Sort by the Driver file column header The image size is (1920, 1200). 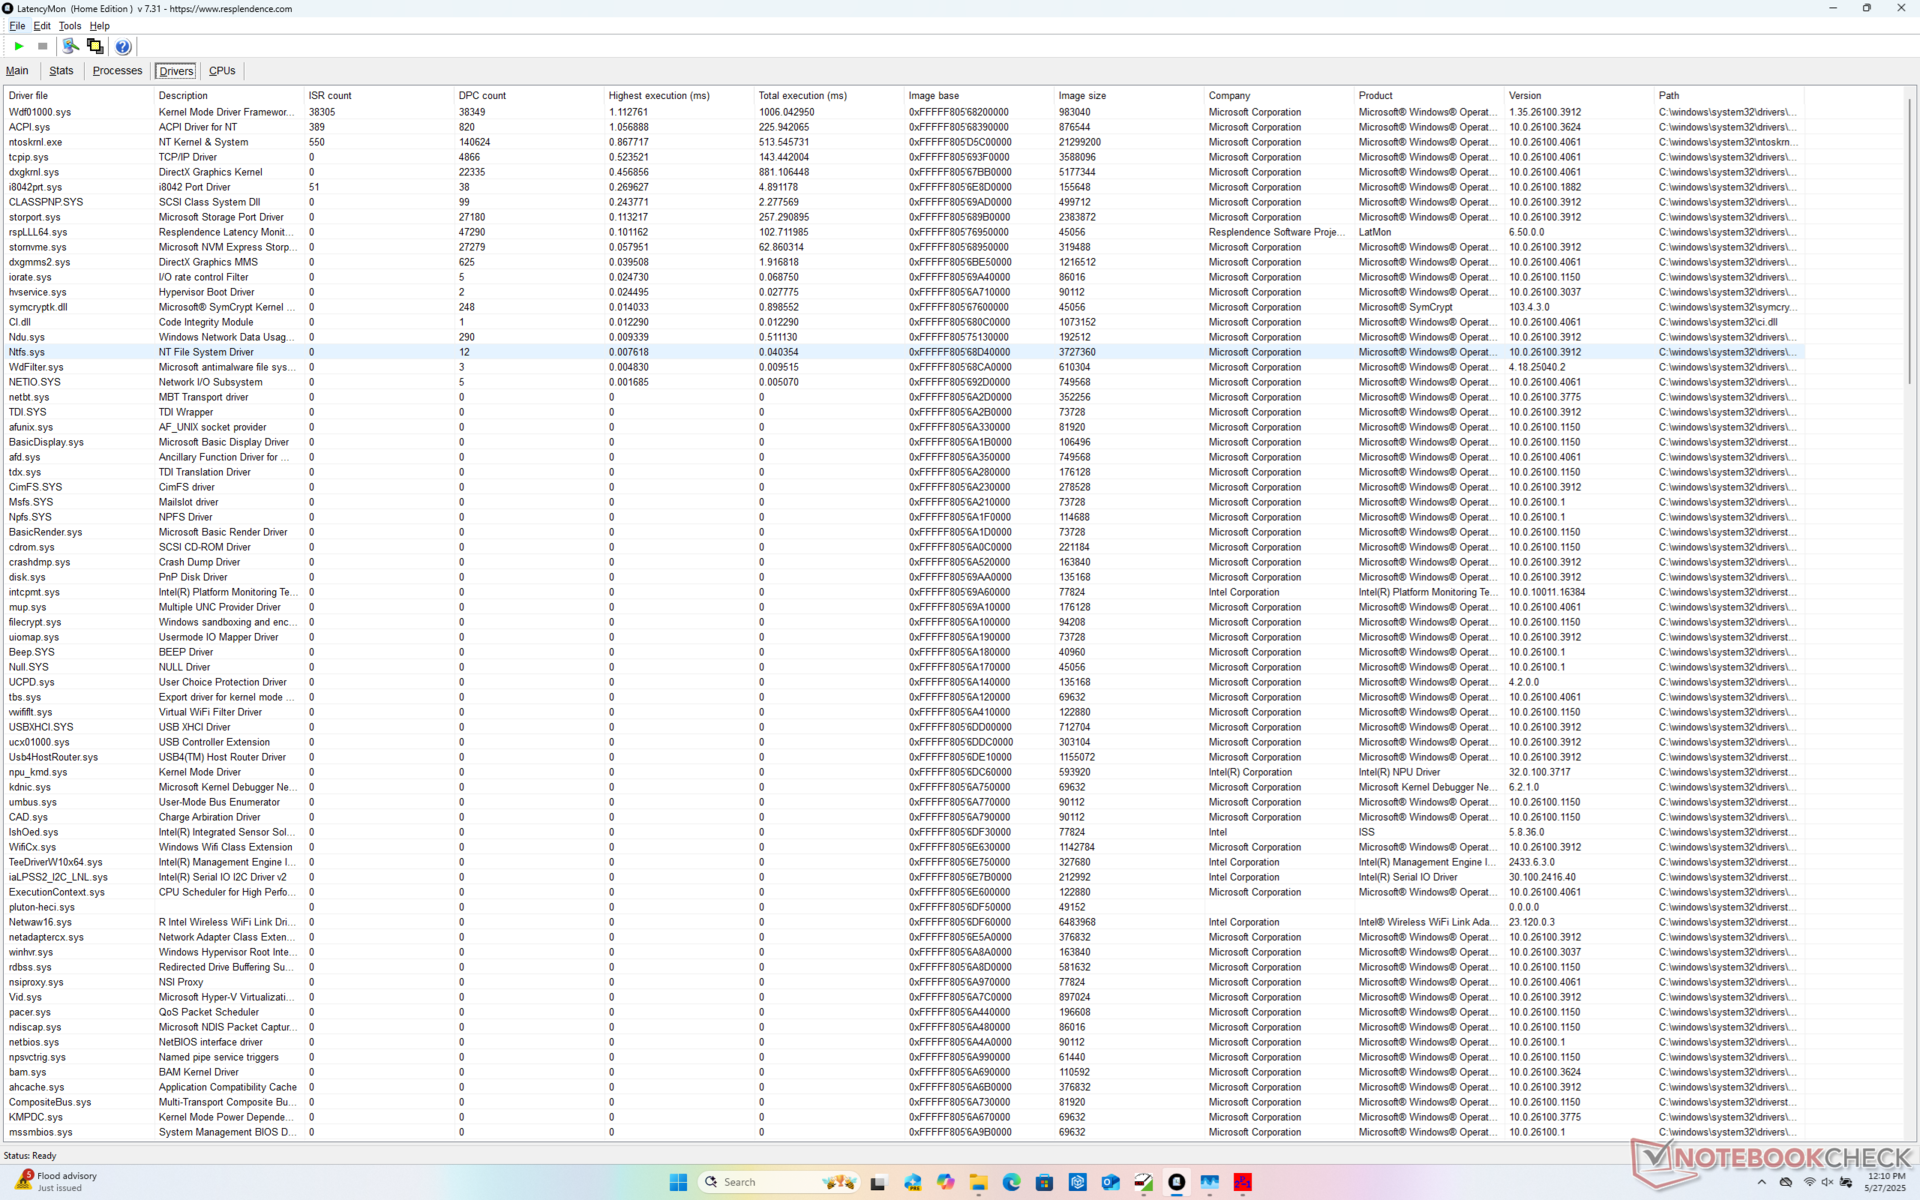(78, 96)
